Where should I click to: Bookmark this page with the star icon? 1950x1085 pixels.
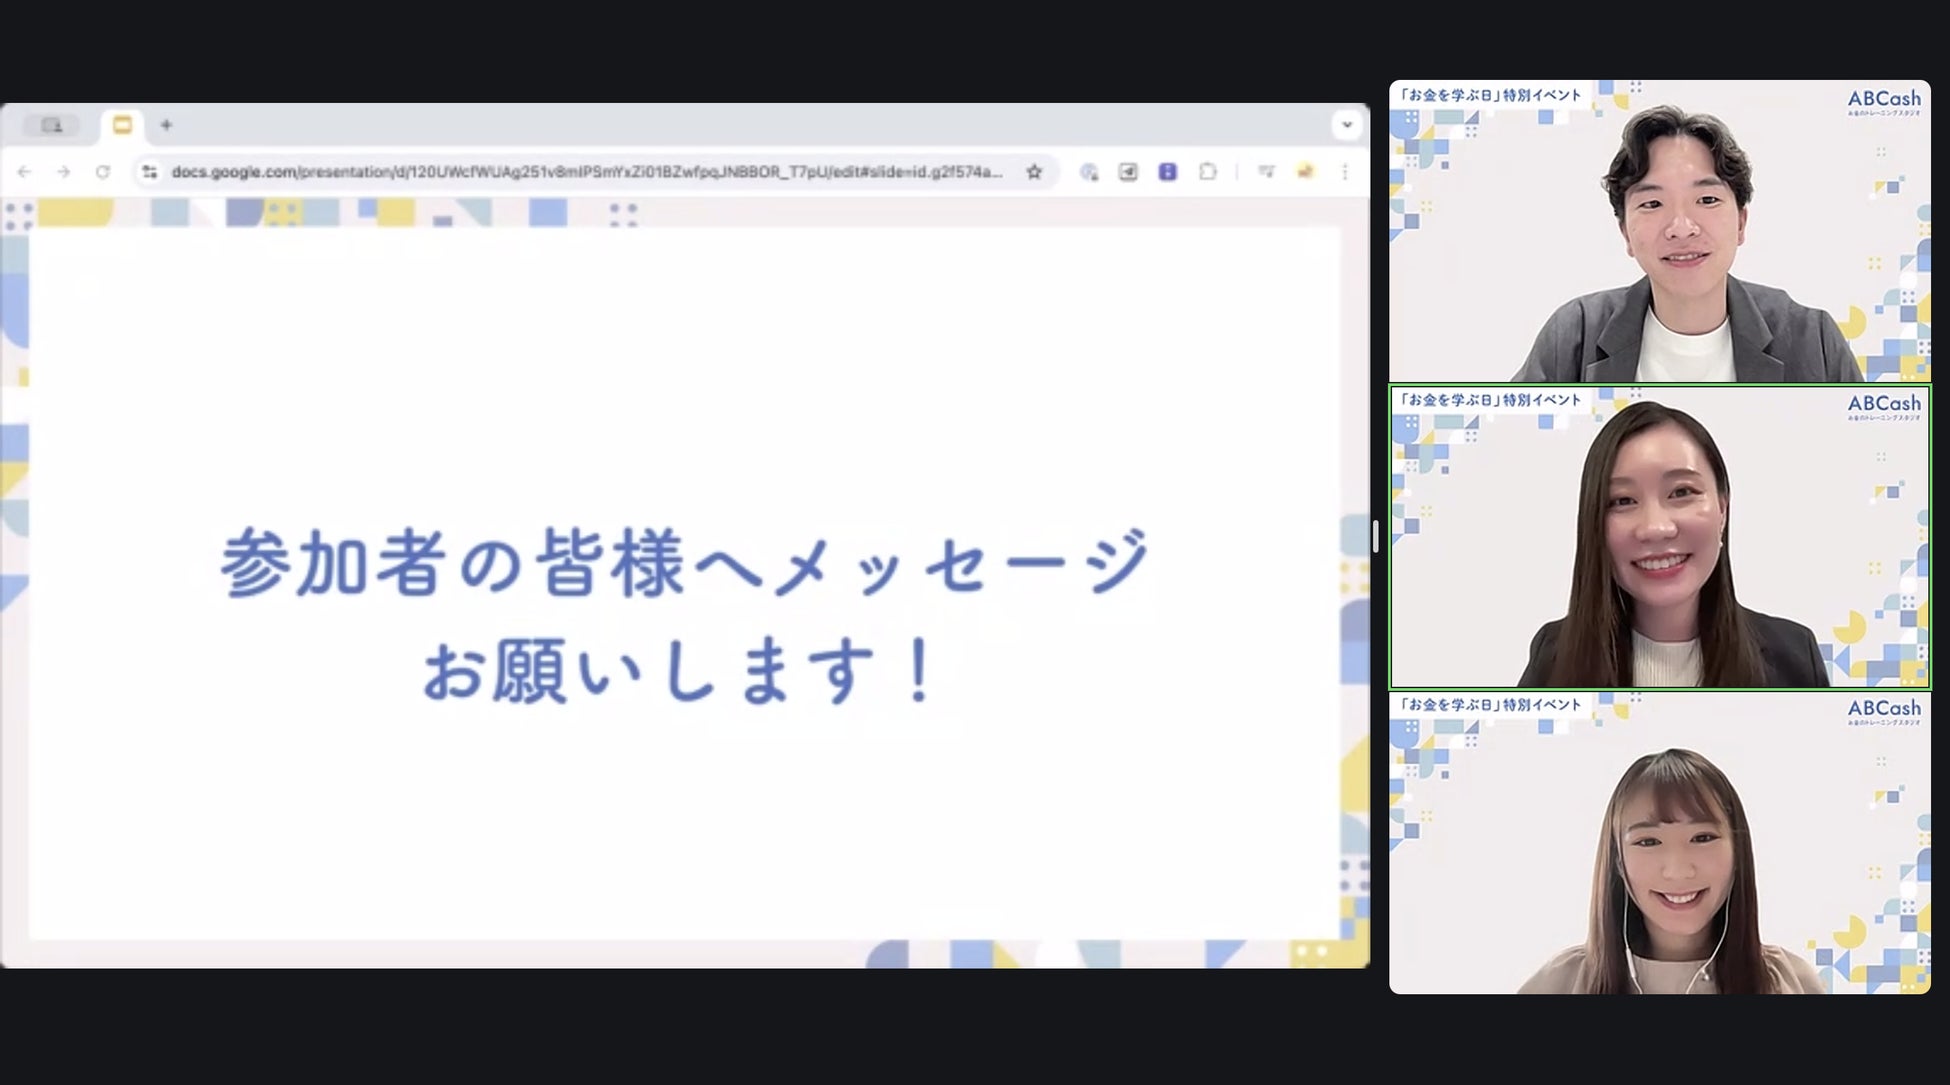1034,172
